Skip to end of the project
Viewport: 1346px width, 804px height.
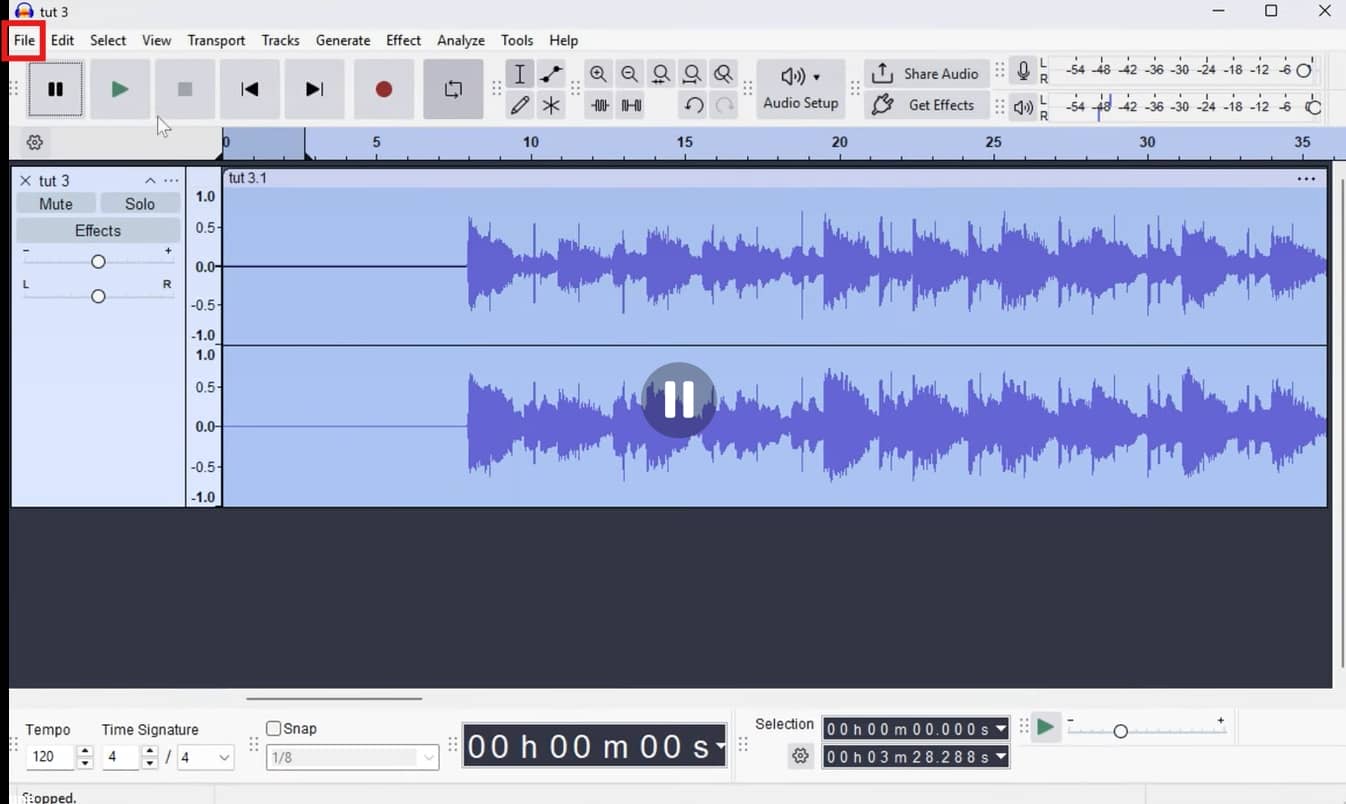(315, 89)
